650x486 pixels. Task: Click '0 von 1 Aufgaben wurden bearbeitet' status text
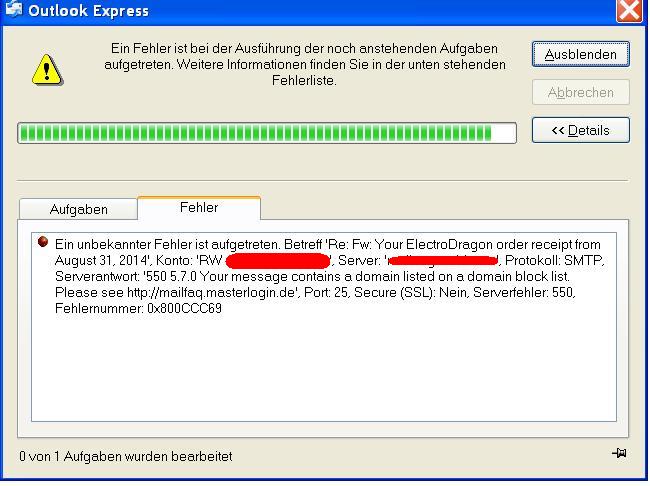126,457
